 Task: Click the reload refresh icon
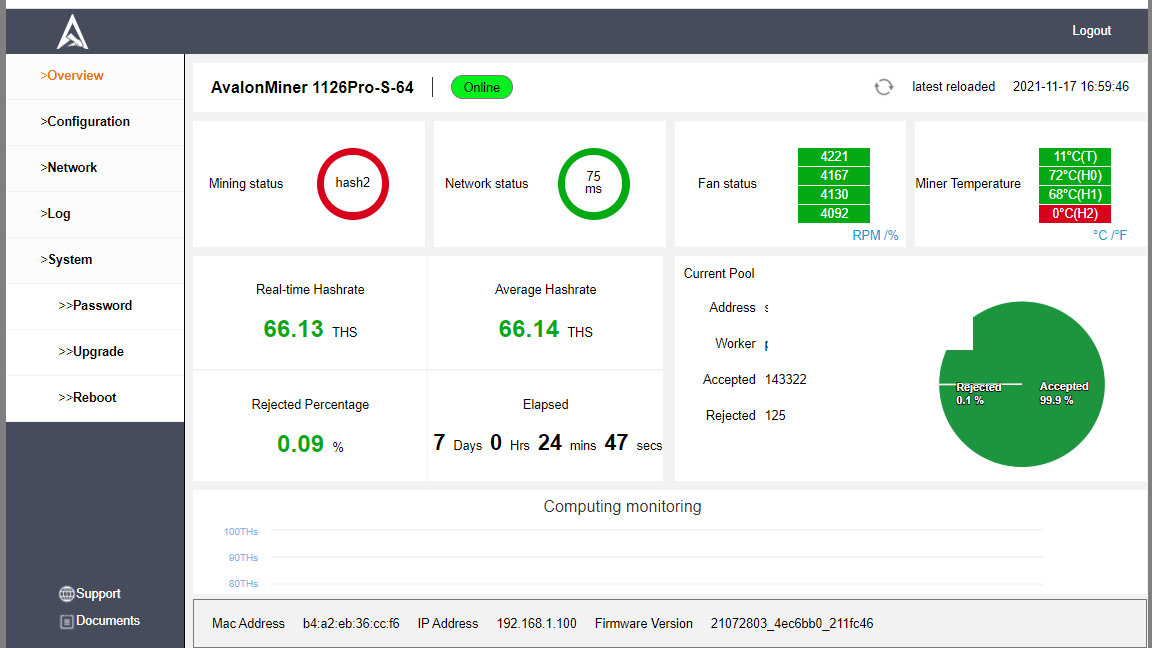point(884,87)
